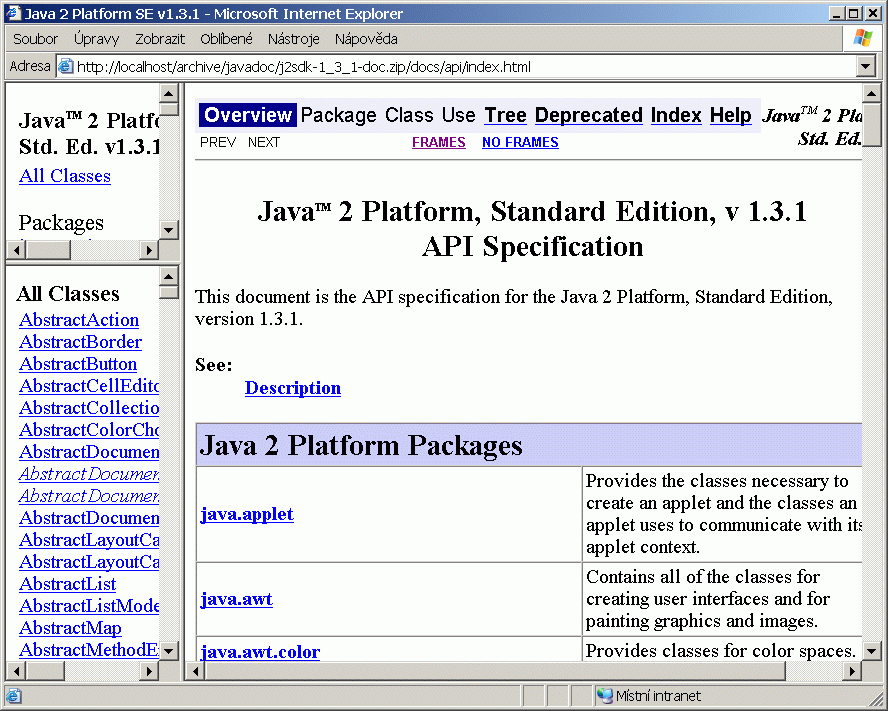
Task: Click the Internet Explorer icon in the title bar
Action: pos(13,13)
